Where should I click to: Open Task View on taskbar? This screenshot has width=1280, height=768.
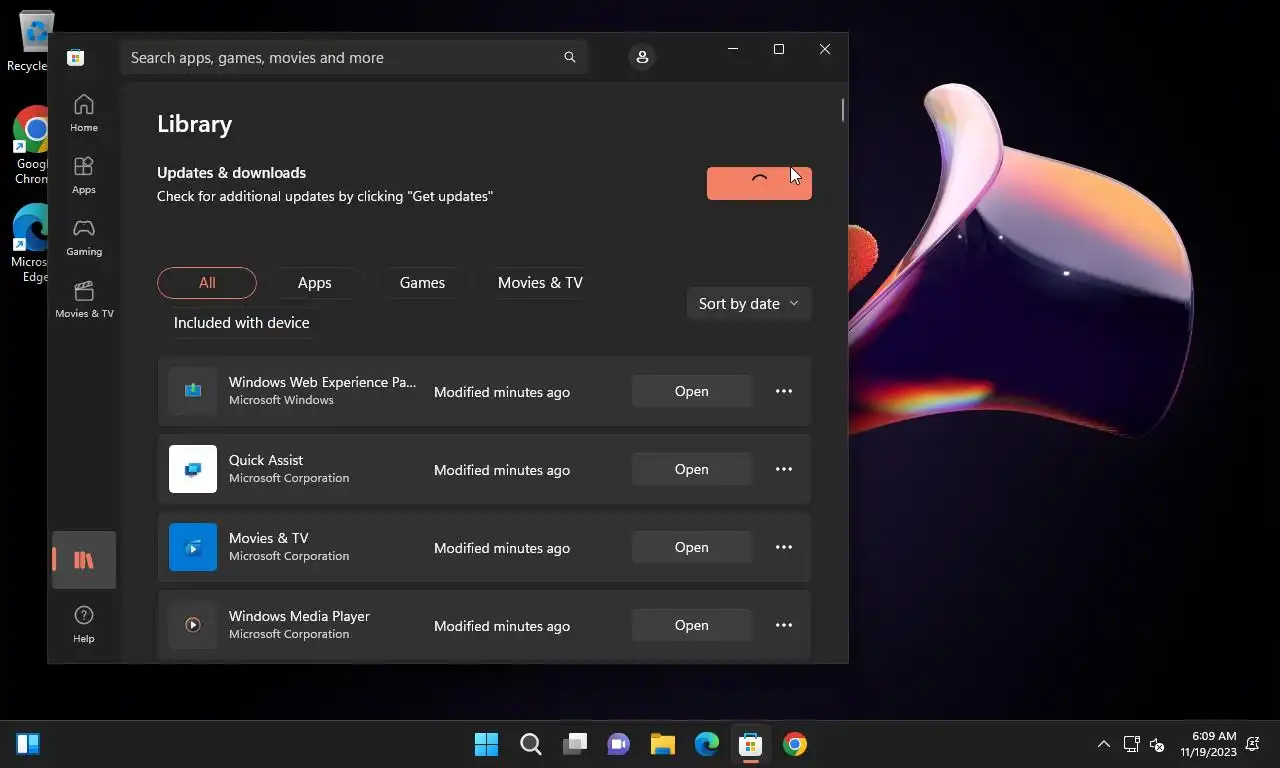[x=575, y=744]
